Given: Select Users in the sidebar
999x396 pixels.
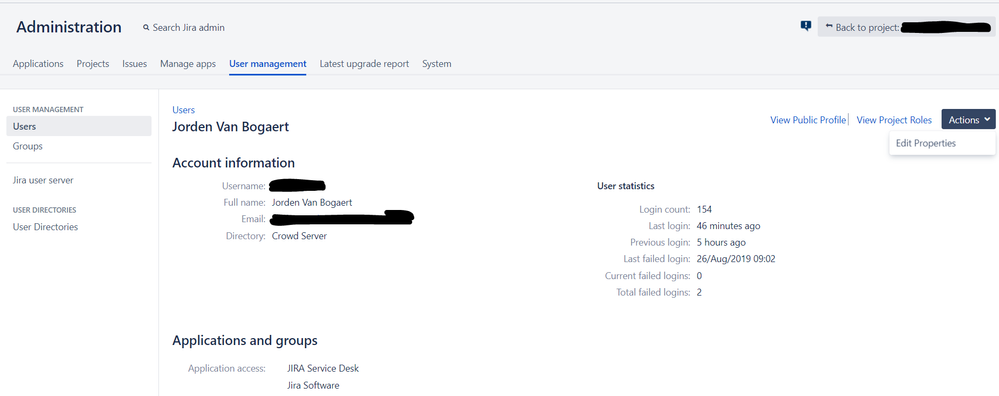Looking at the screenshot, I should pos(79,126).
